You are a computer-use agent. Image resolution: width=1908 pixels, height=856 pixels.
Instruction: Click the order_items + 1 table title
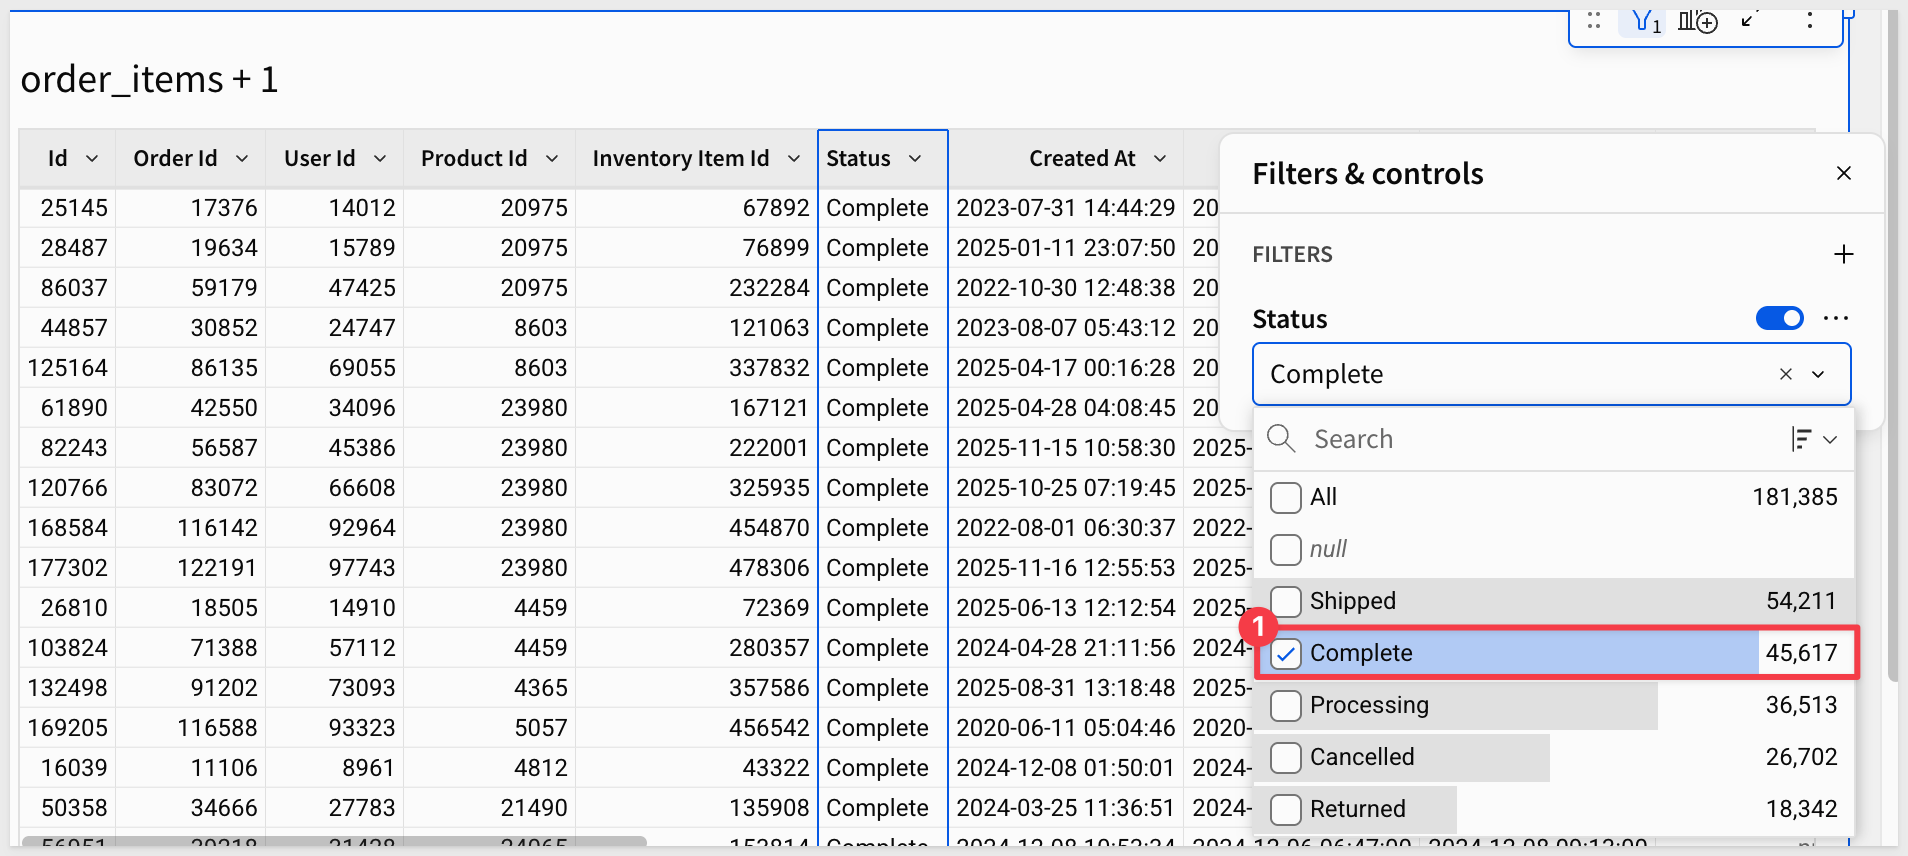point(149,79)
